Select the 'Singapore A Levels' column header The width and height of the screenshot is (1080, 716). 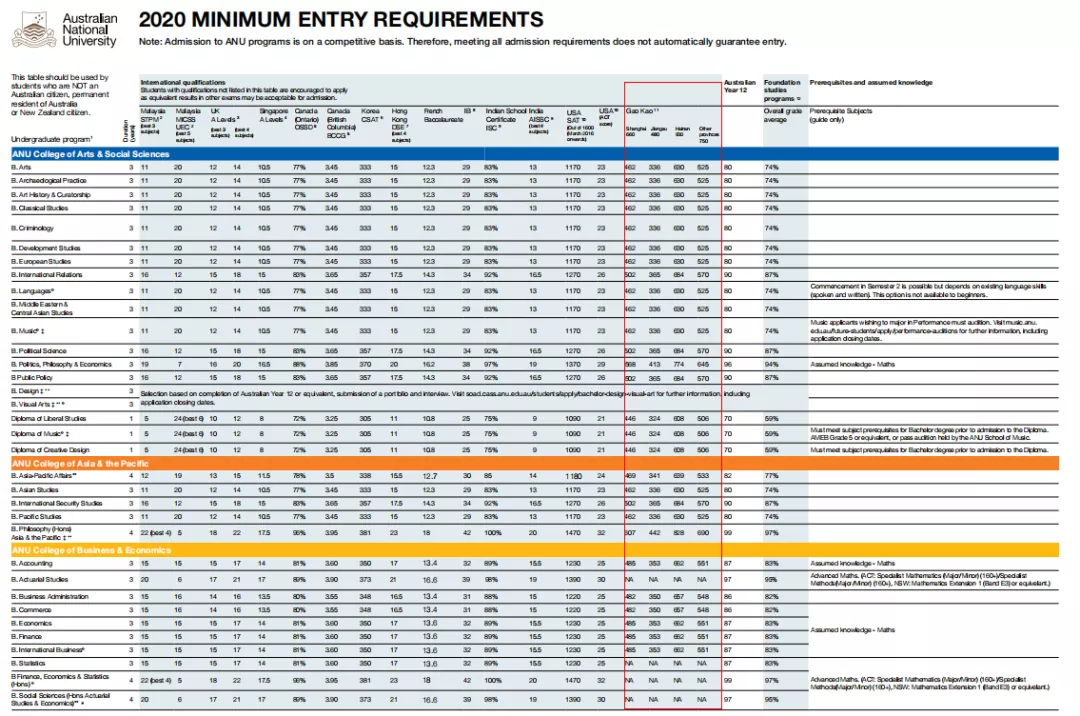coord(273,115)
